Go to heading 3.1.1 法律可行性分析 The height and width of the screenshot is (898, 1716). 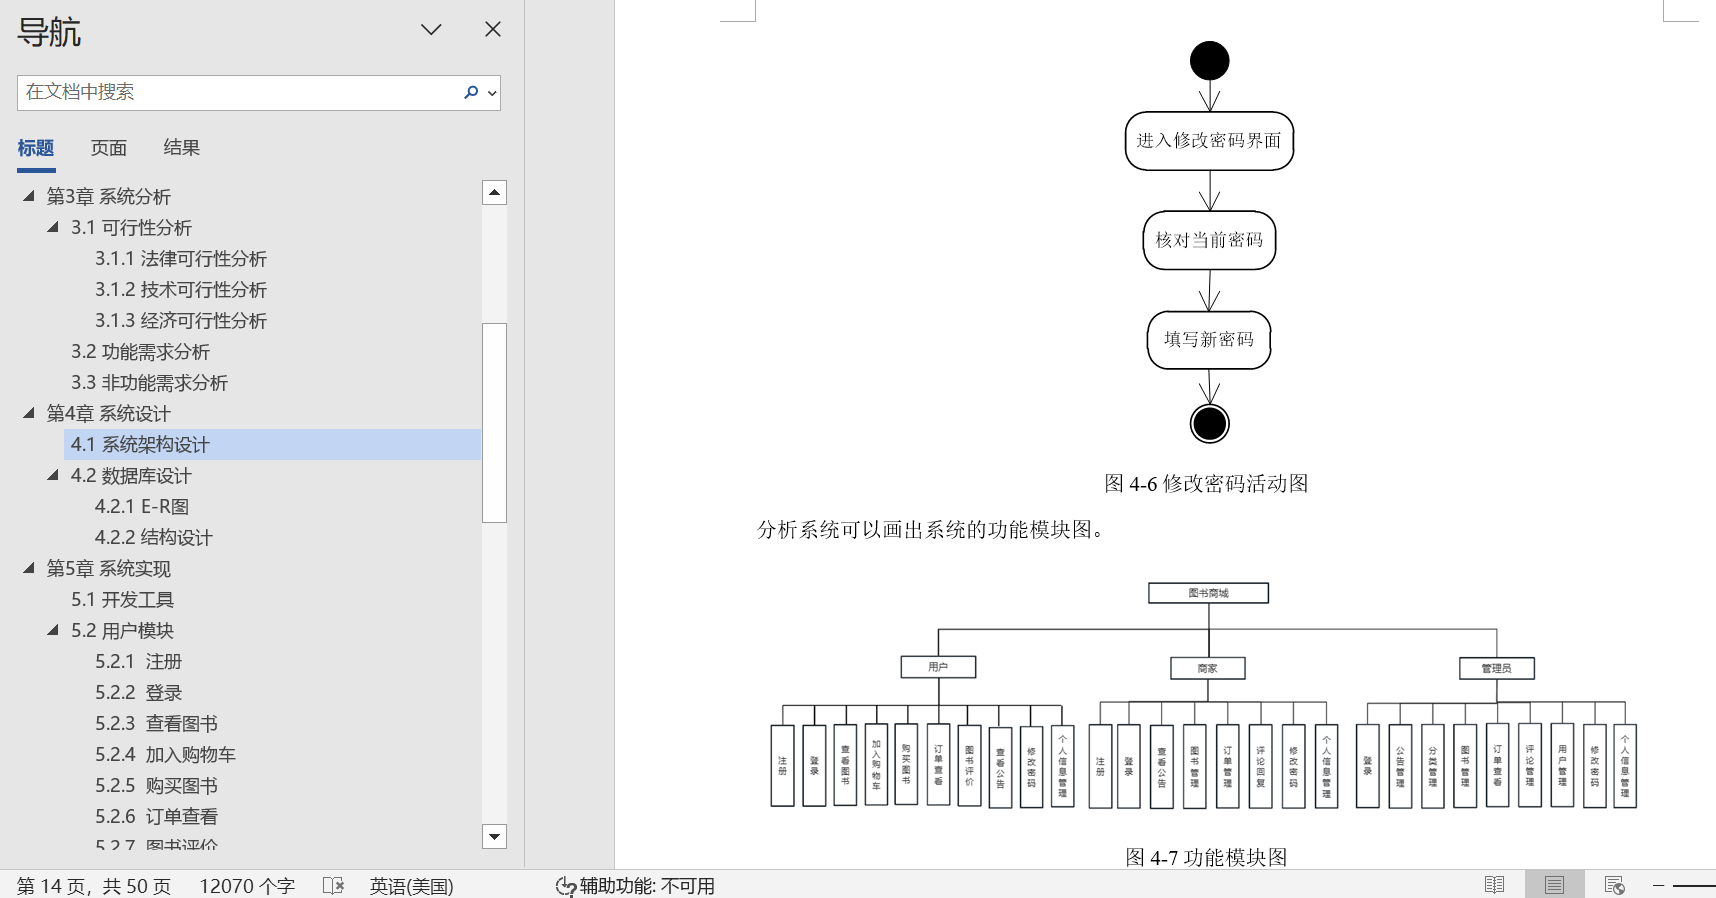pyautogui.click(x=181, y=258)
